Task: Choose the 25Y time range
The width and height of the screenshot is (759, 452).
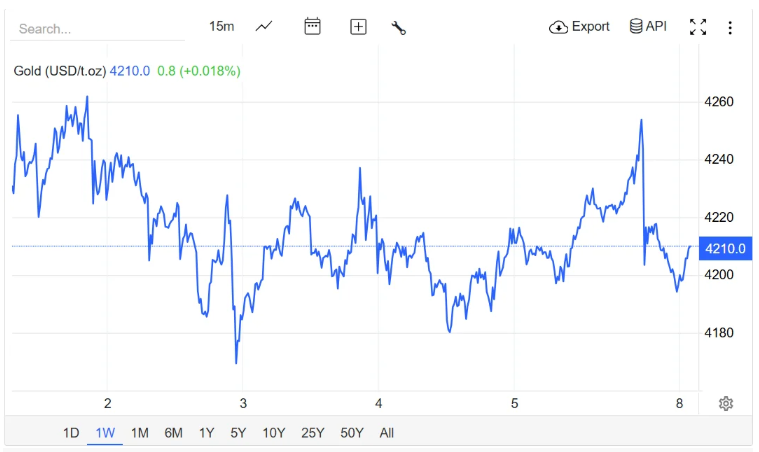Action: [x=313, y=433]
